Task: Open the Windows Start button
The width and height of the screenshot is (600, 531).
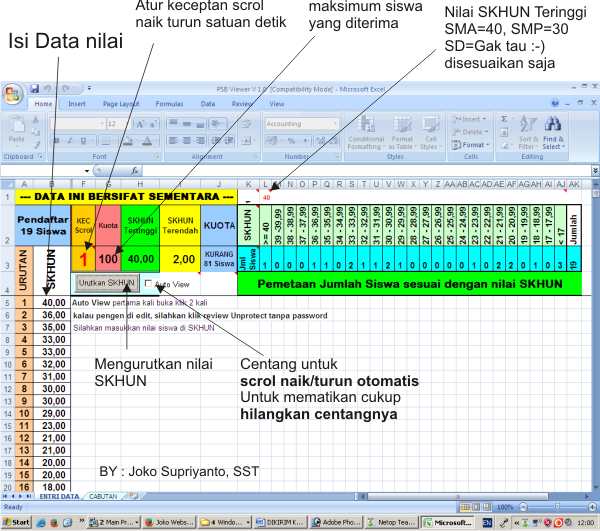Action: click(x=16, y=522)
